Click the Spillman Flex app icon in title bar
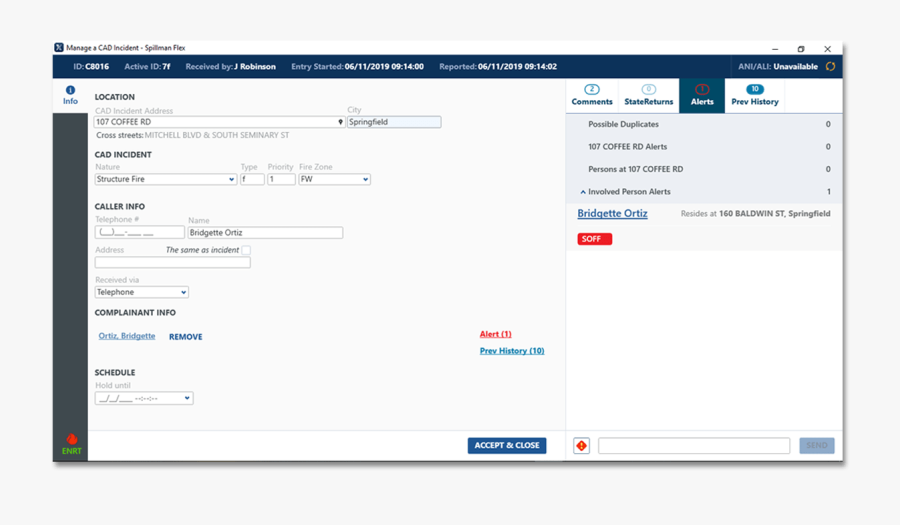The image size is (900, 525). click(x=59, y=48)
